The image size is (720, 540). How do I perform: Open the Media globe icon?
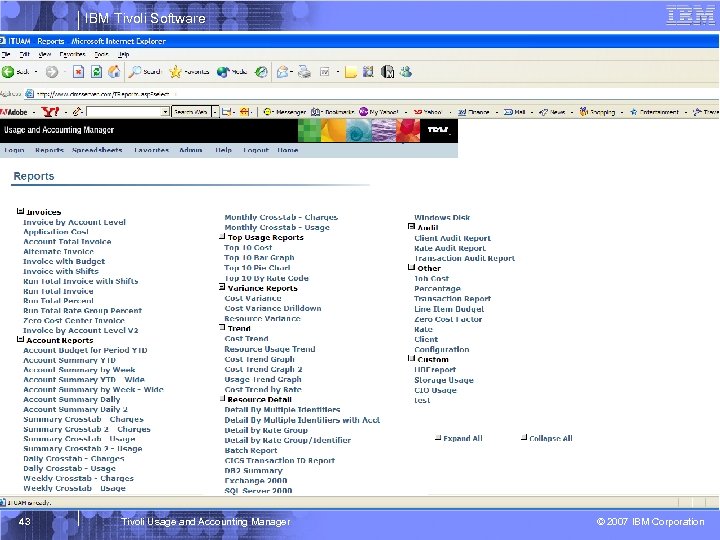tap(223, 72)
